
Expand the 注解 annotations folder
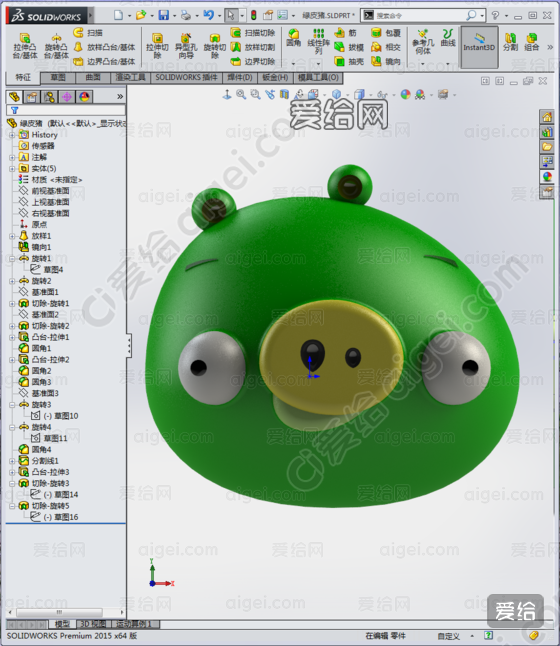12,157
